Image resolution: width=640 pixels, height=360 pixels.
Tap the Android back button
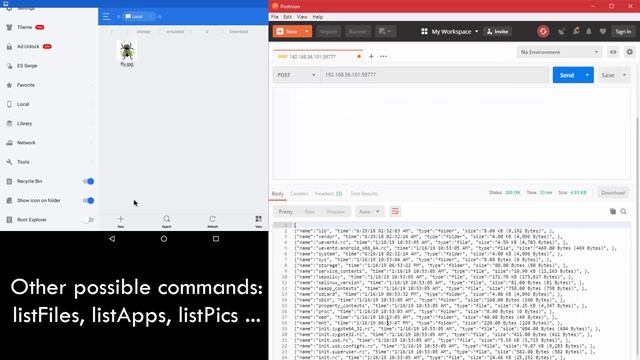(112, 239)
